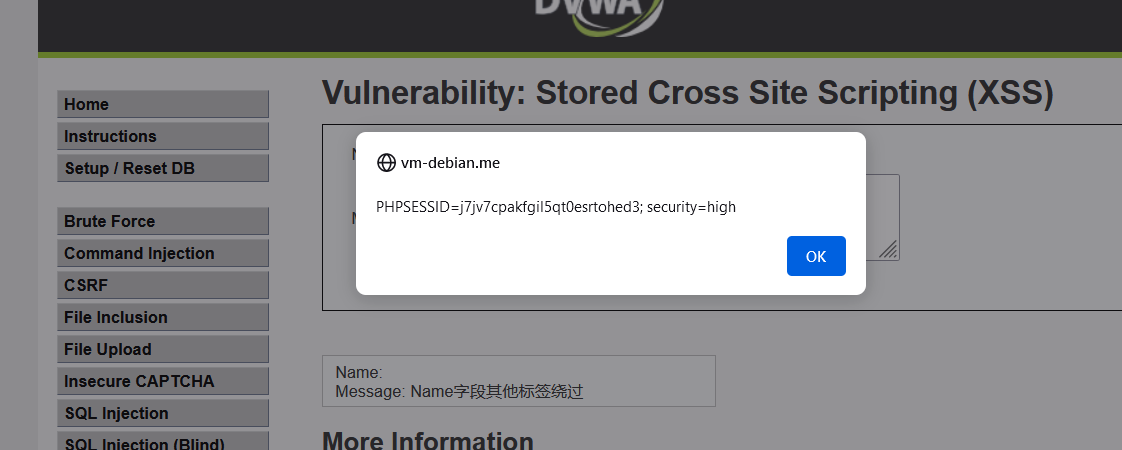1122x450 pixels.
Task: Open SQL Injection (Blind) page
Action: pos(163,443)
